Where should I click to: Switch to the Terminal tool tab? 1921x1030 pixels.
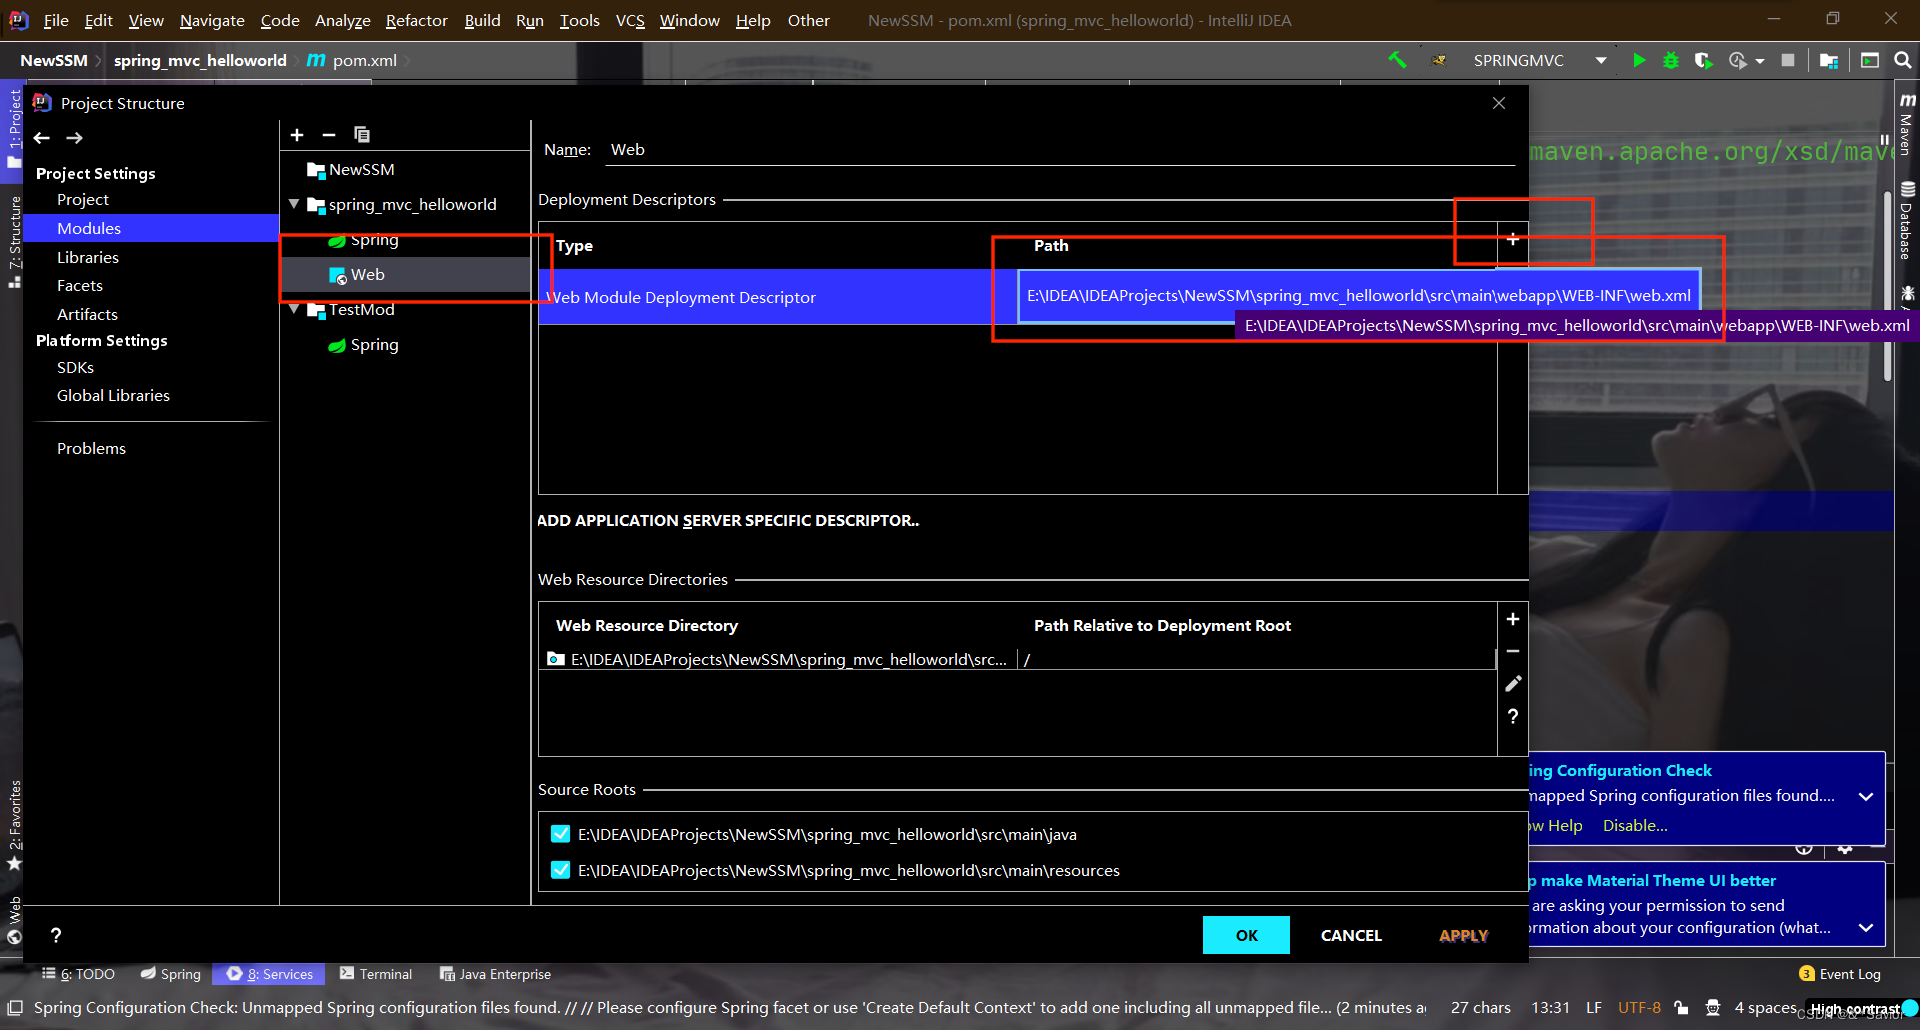[376, 974]
